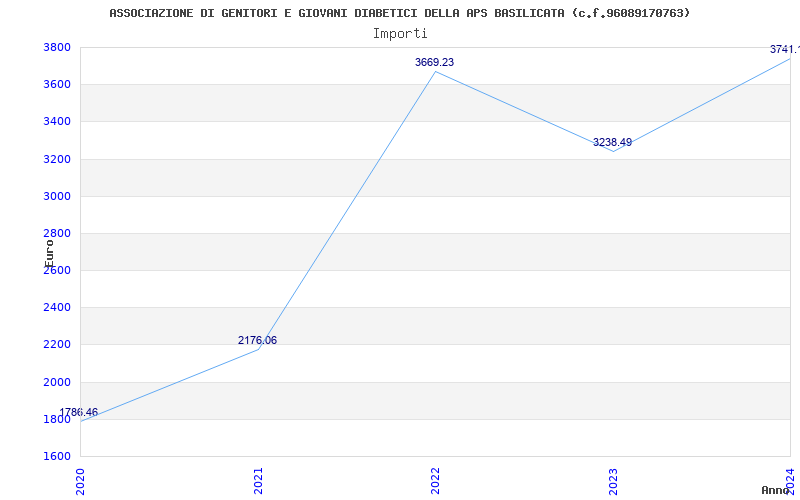The height and width of the screenshot is (500, 800).
Task: Click the data label 3669.23
Action: [434, 62]
